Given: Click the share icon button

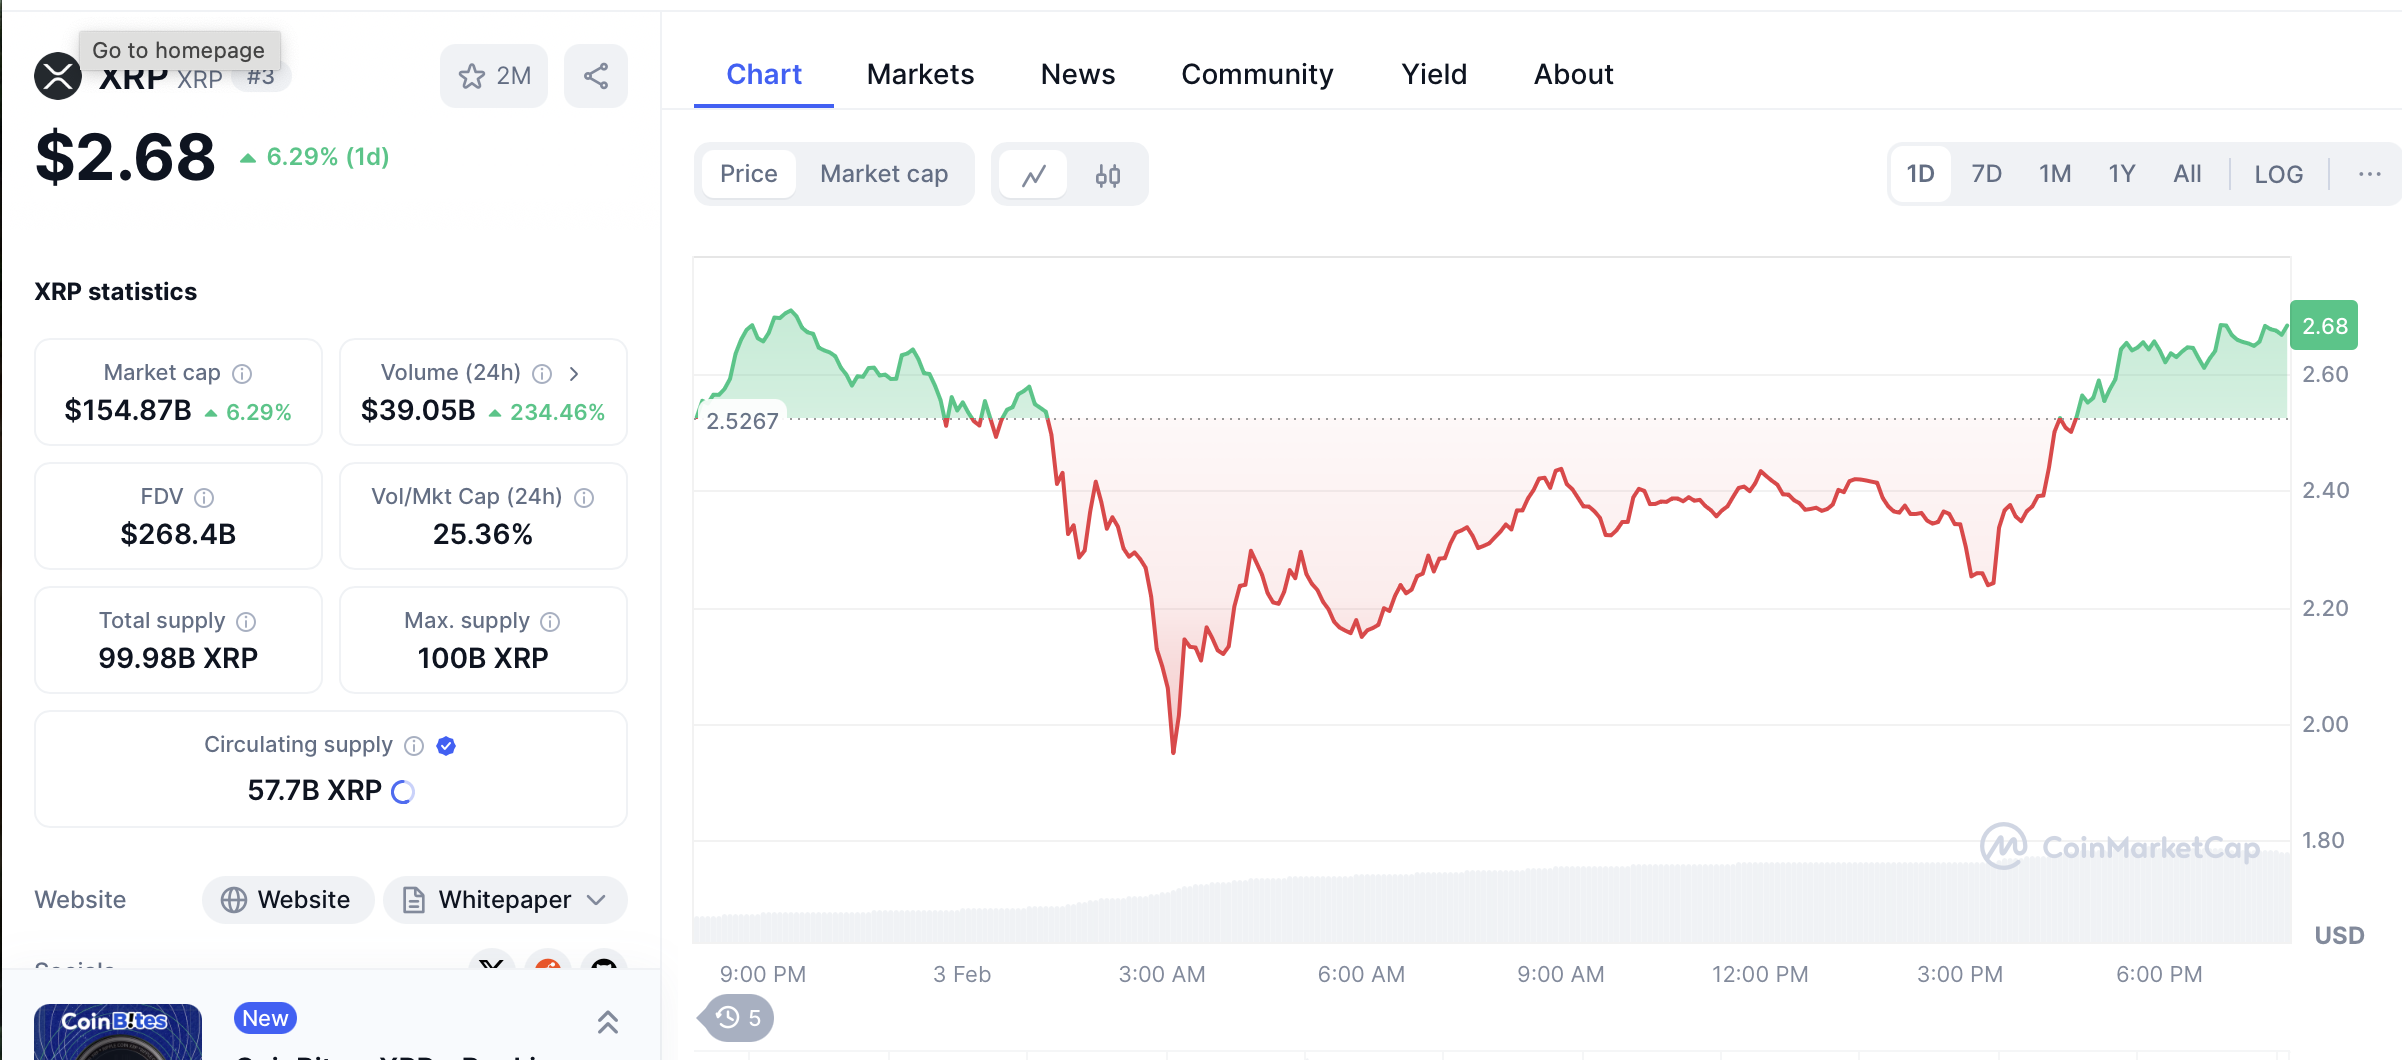Looking at the screenshot, I should click(x=596, y=76).
